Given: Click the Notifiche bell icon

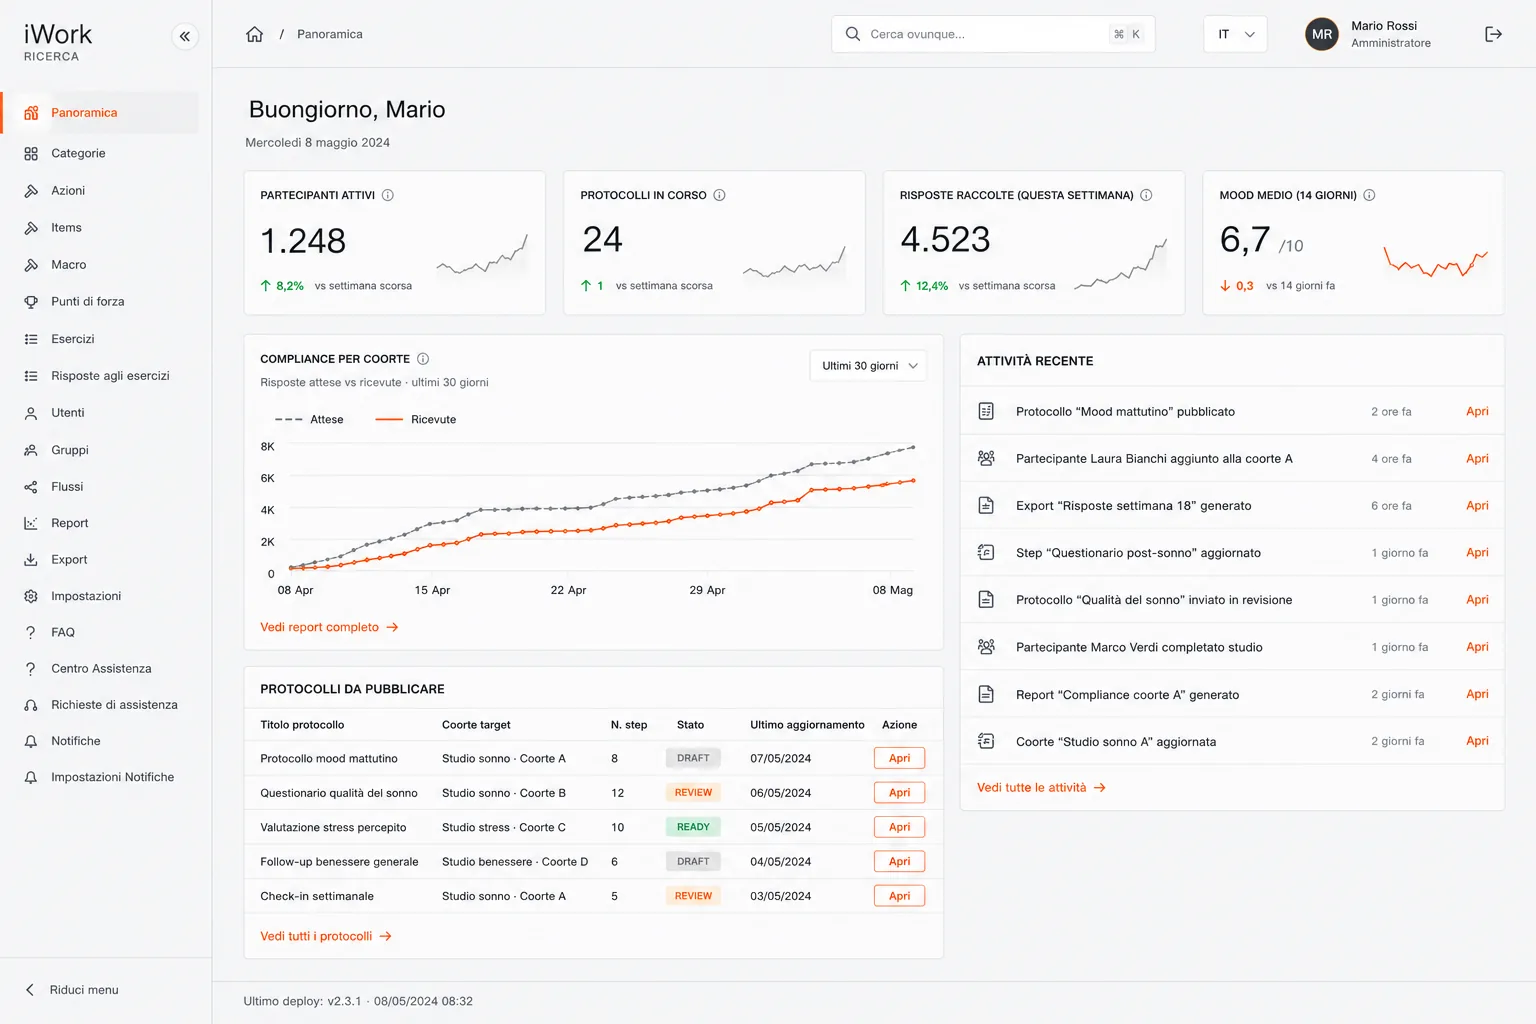Looking at the screenshot, I should (x=31, y=741).
